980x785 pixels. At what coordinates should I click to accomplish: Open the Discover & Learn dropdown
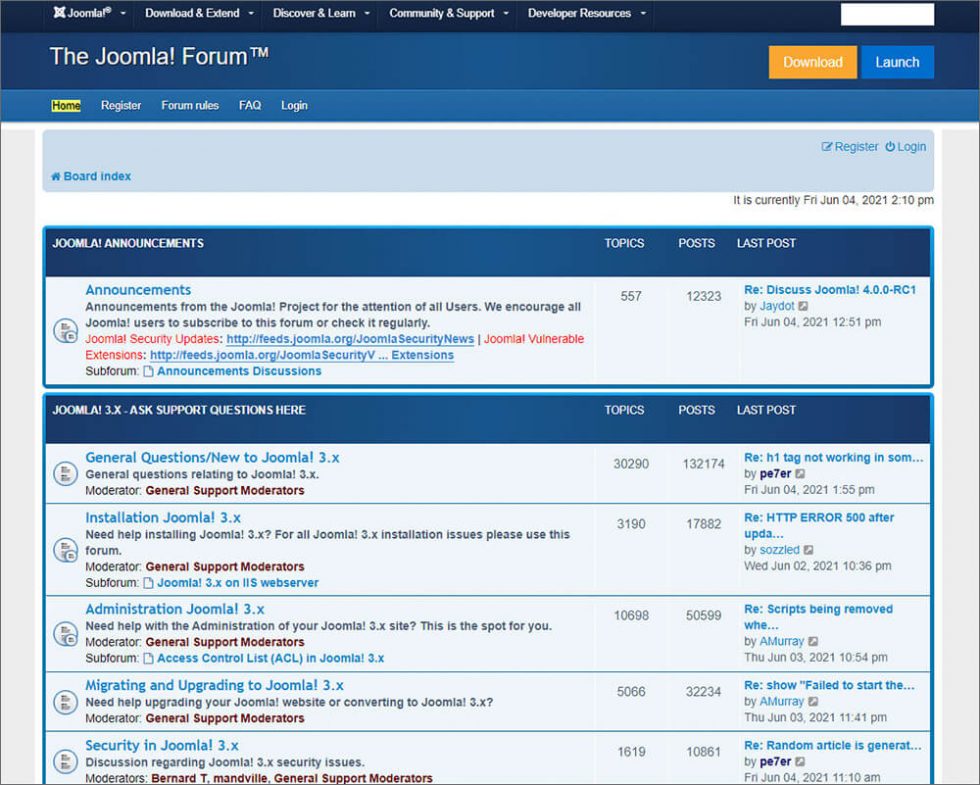321,13
